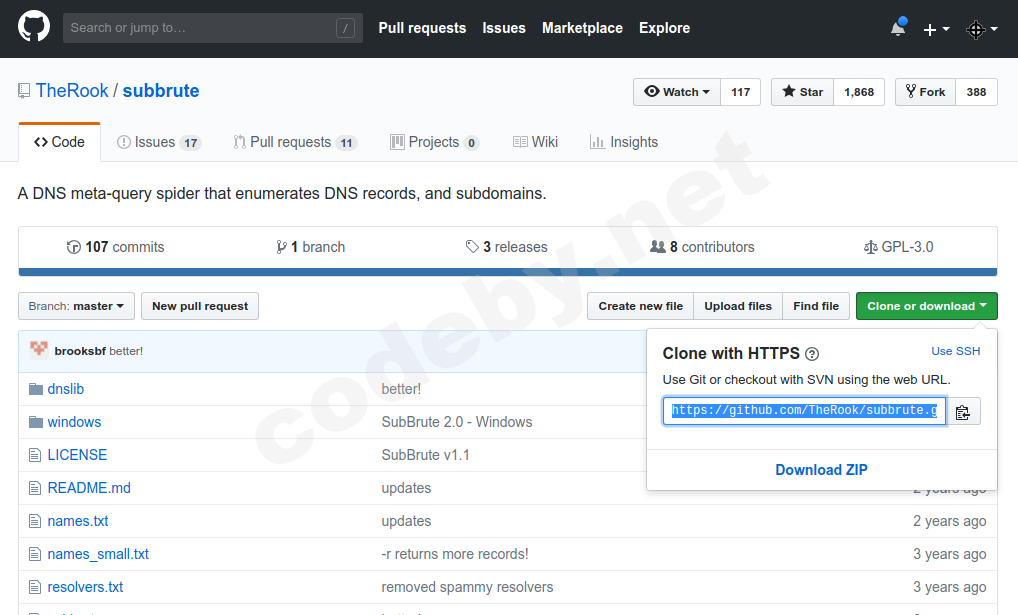Image resolution: width=1018 pixels, height=615 pixels.
Task: Open the latest 'better!' commit message
Action: (x=126, y=351)
